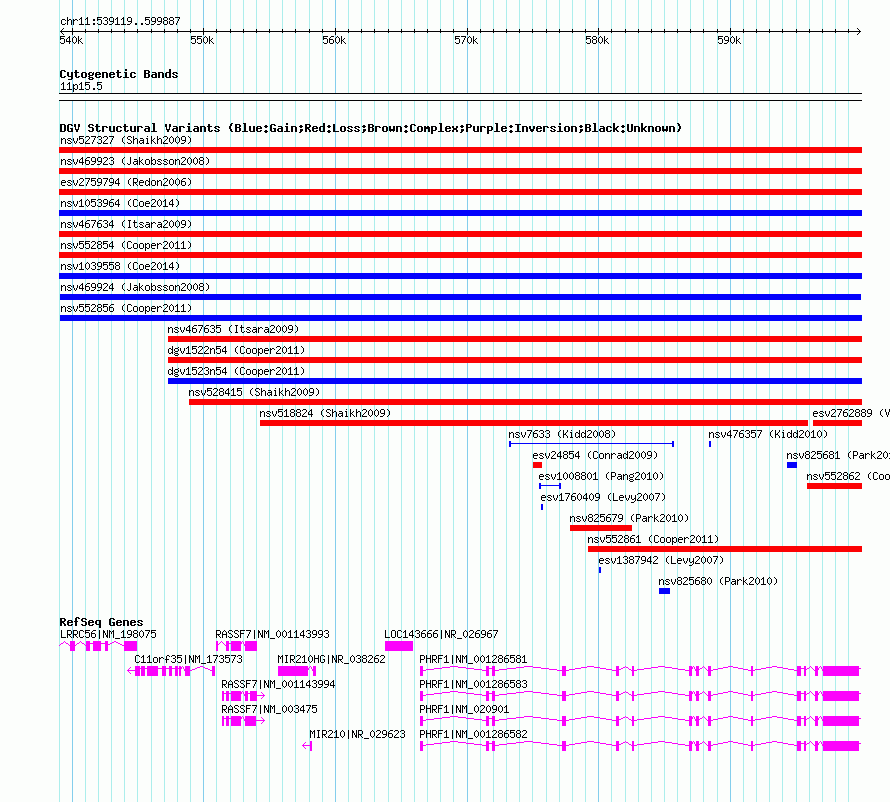
Task: Click the 11p15.5 cytogenetic band label
Action: (81, 86)
